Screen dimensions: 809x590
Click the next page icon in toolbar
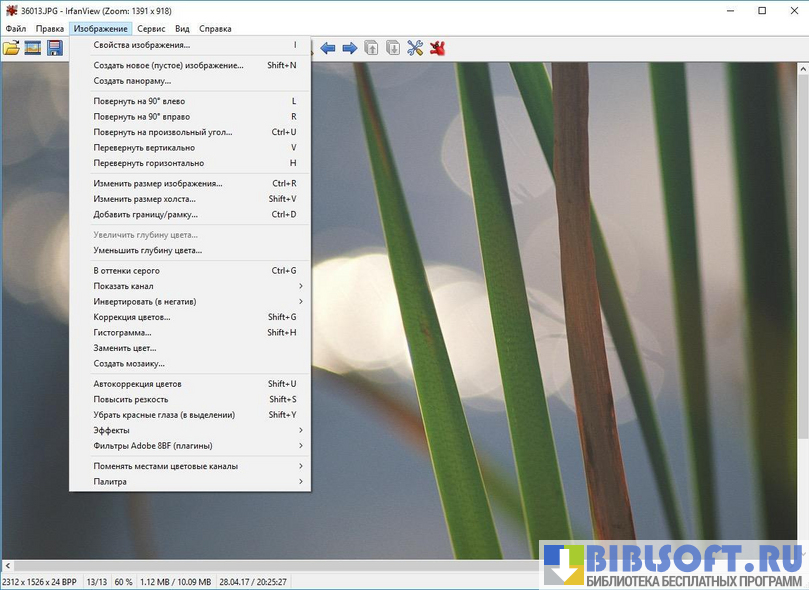point(393,48)
